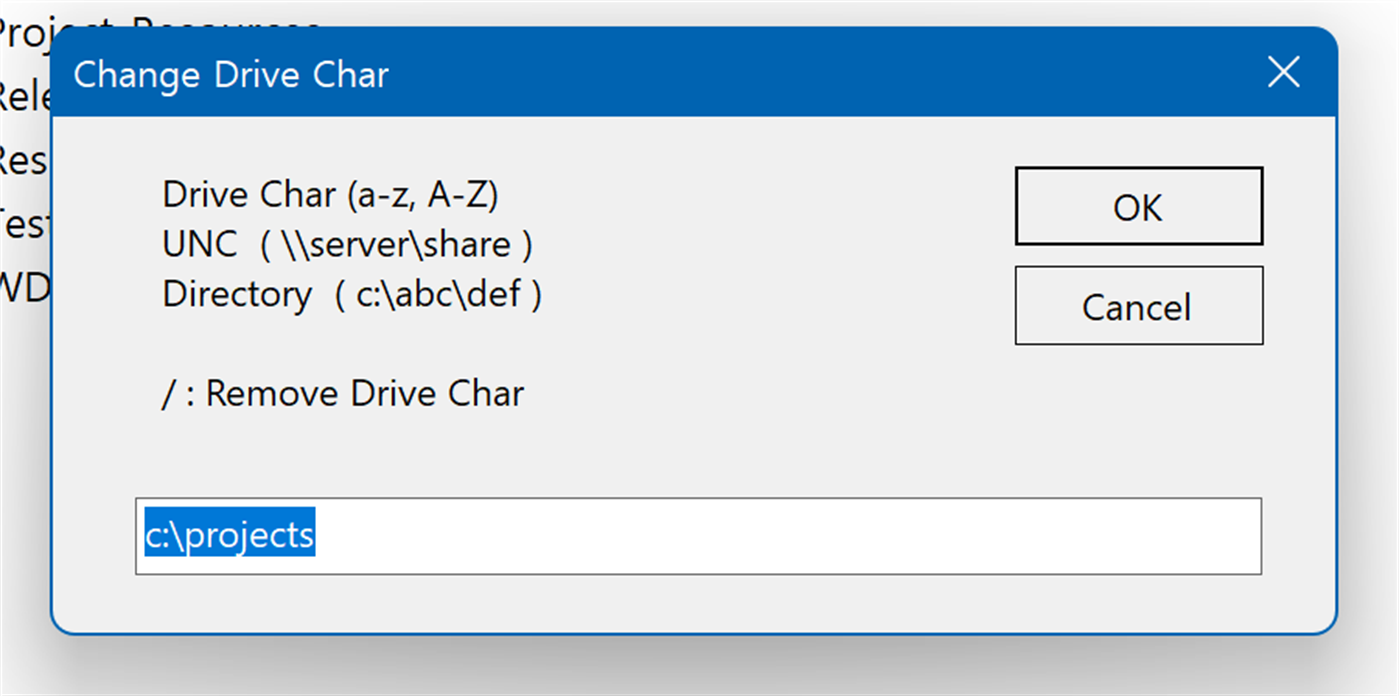Select the partially hidden WD... background item

click(x=22, y=287)
